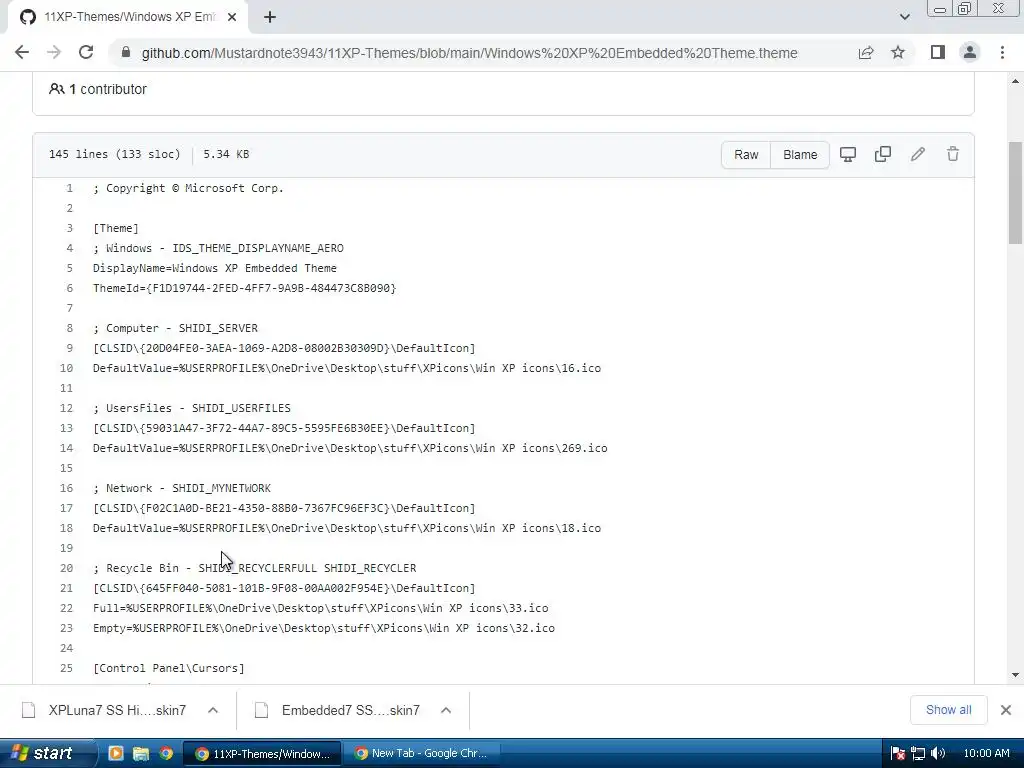This screenshot has width=1024, height=768.
Task: Click the network tray icon
Action: click(x=918, y=754)
